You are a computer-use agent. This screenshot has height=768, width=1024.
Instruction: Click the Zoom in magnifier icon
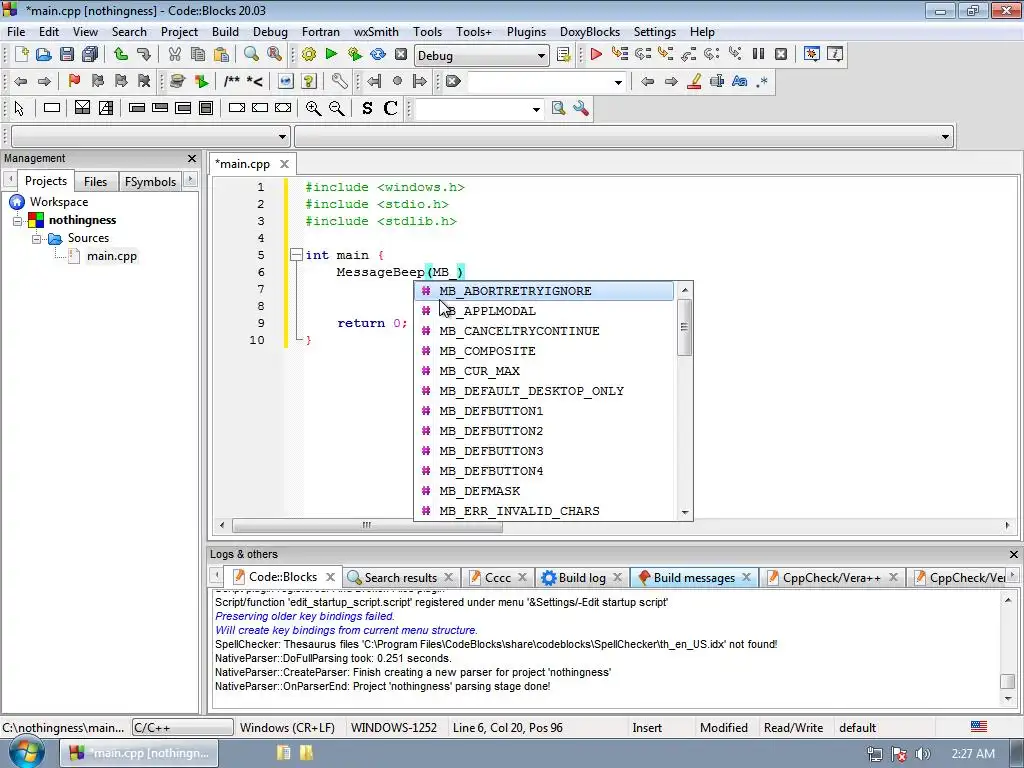[313, 108]
